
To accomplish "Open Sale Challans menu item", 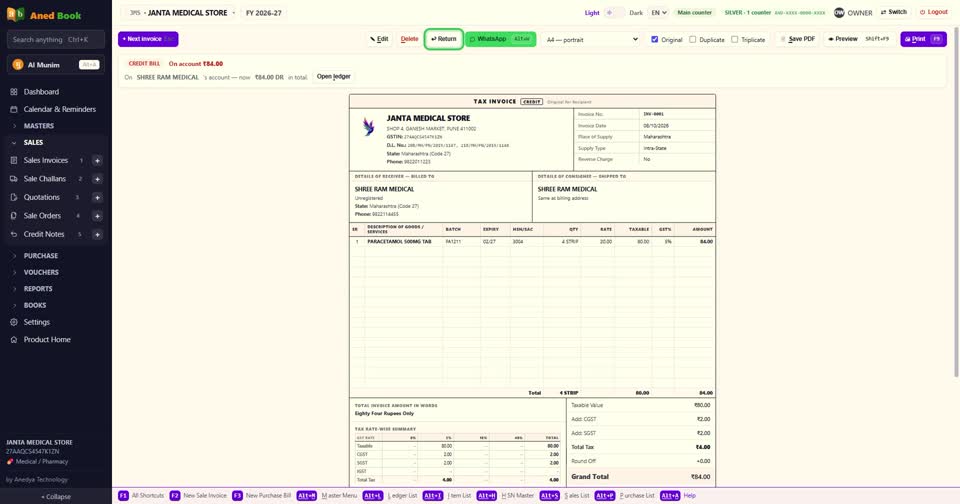I will pyautogui.click(x=45, y=179).
